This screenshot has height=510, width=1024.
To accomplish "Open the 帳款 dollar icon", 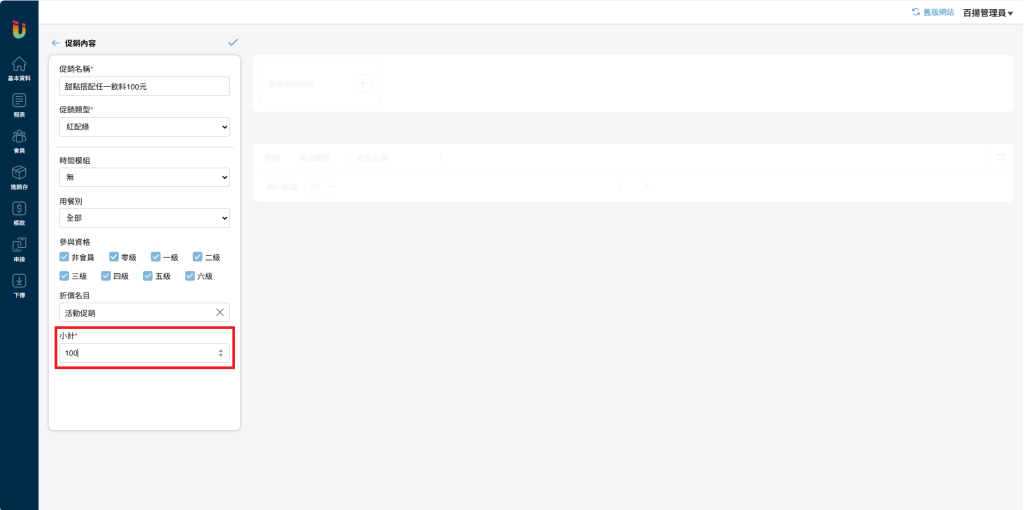I will point(19,208).
